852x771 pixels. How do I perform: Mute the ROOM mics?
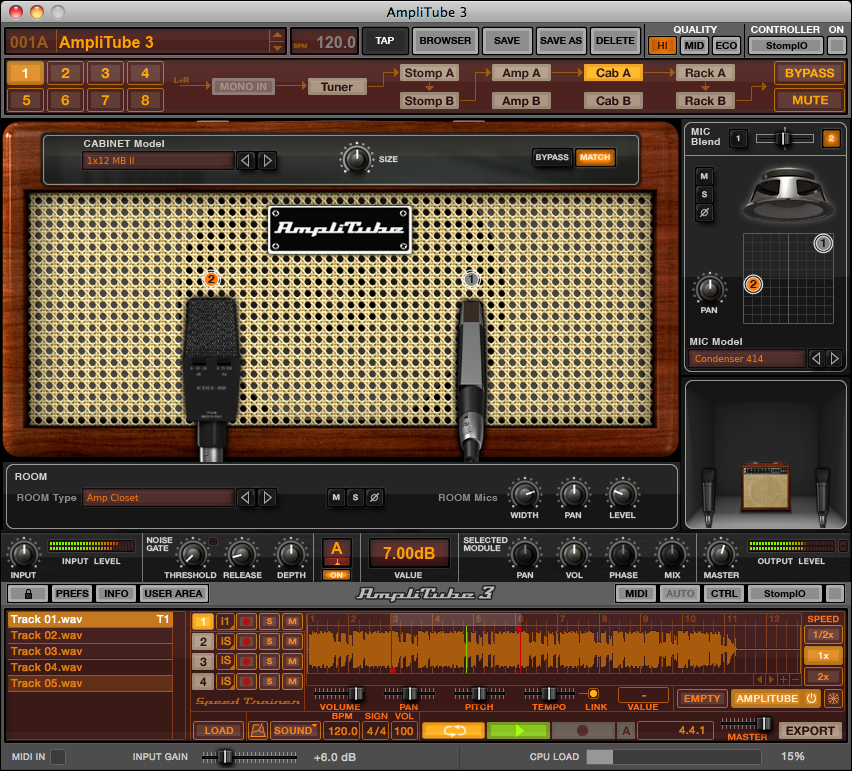(x=336, y=497)
